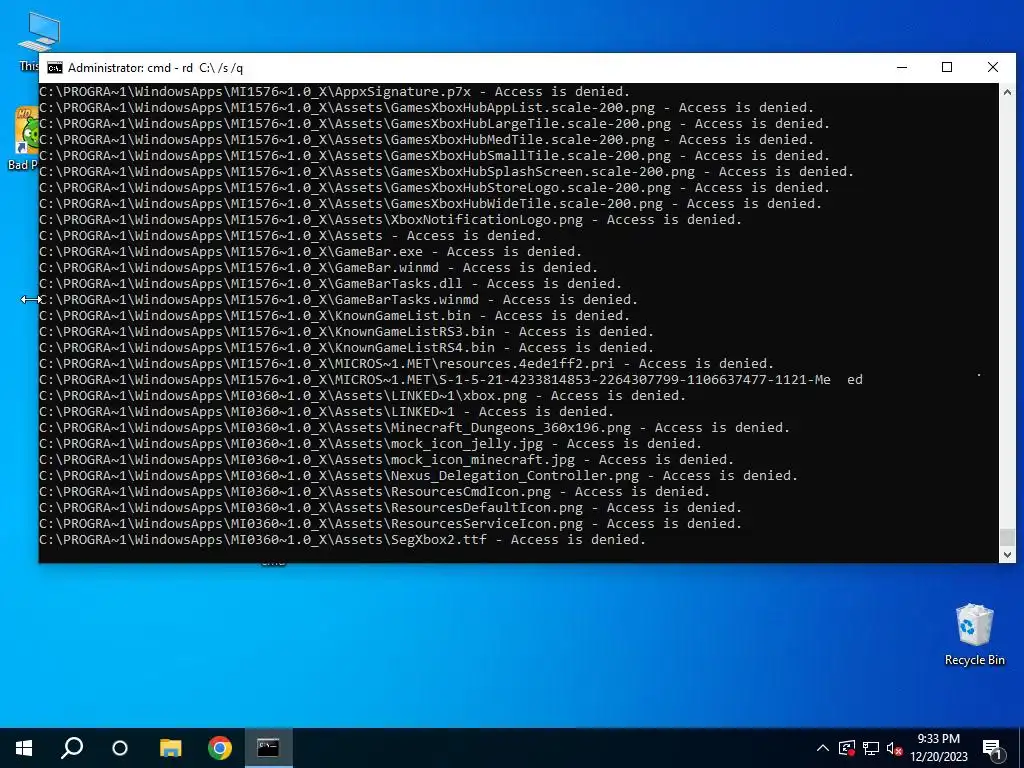This screenshot has width=1024, height=768.
Task: Minimize the Administrator cmd window
Action: pyautogui.click(x=902, y=67)
